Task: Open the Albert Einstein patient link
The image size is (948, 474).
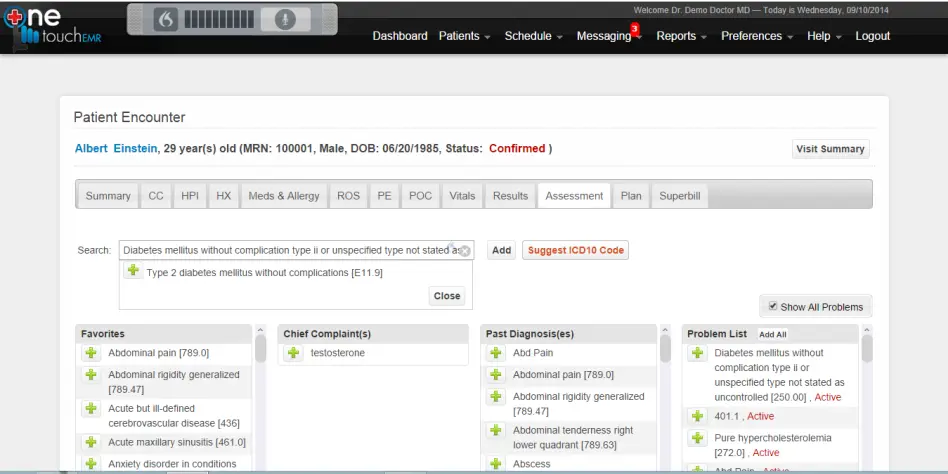Action: point(115,148)
